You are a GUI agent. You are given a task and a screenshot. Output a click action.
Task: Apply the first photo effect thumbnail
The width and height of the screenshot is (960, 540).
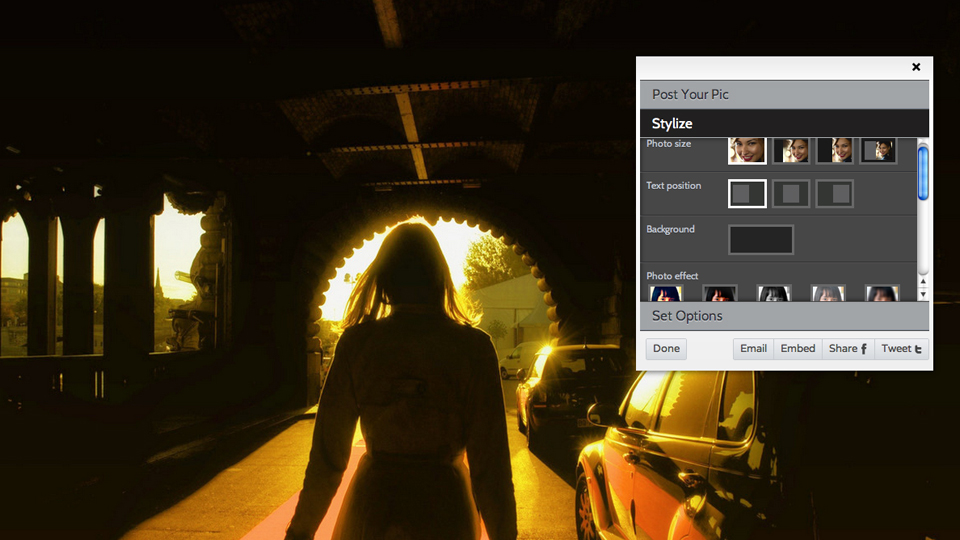click(x=666, y=293)
